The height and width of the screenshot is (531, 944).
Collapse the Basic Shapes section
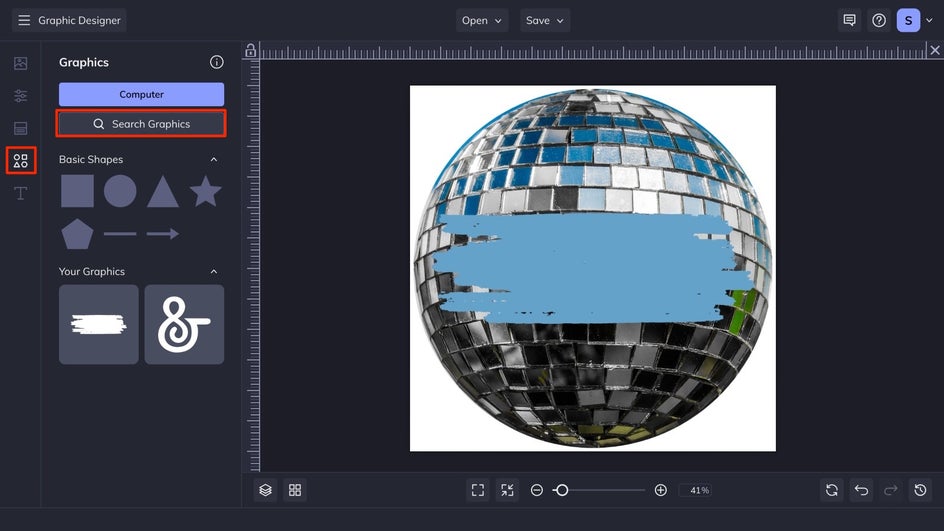(213, 159)
